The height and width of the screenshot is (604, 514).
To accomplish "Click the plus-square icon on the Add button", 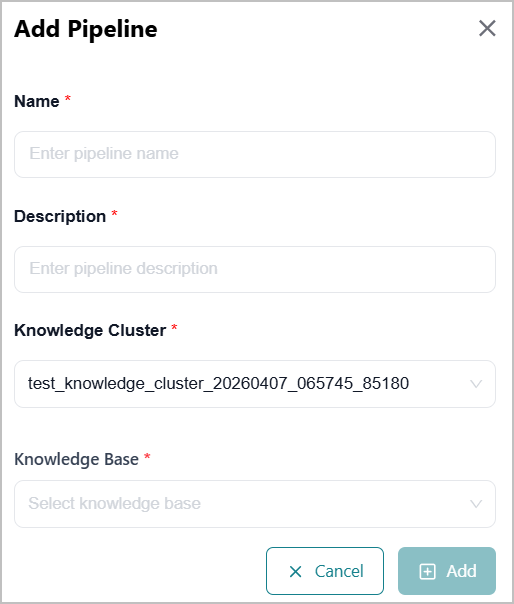I will pyautogui.click(x=427, y=571).
